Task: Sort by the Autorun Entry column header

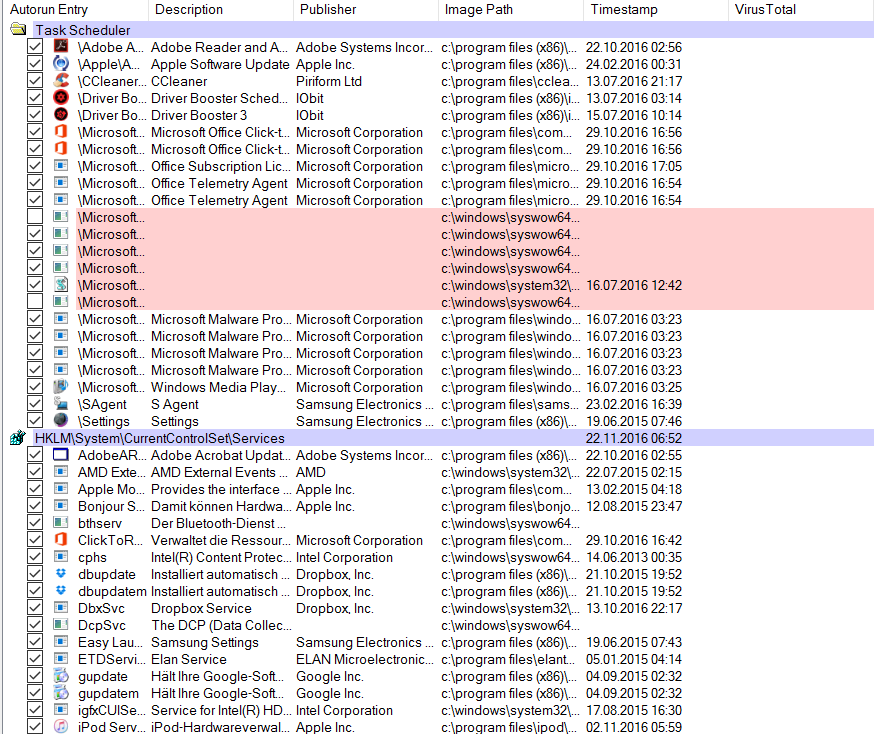Action: pyautogui.click(x=75, y=10)
